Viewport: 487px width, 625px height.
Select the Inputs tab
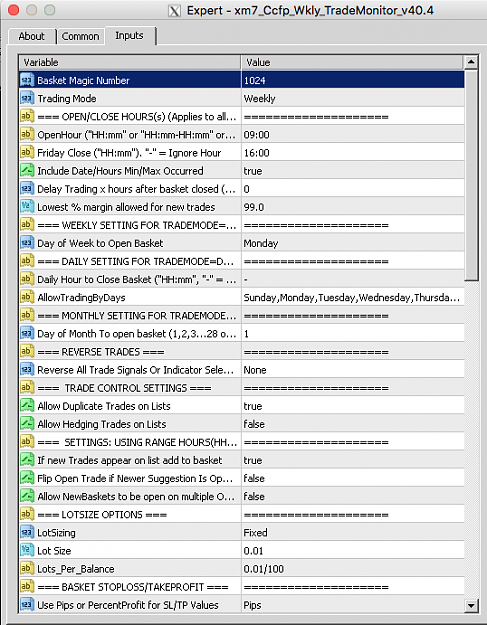tap(130, 35)
